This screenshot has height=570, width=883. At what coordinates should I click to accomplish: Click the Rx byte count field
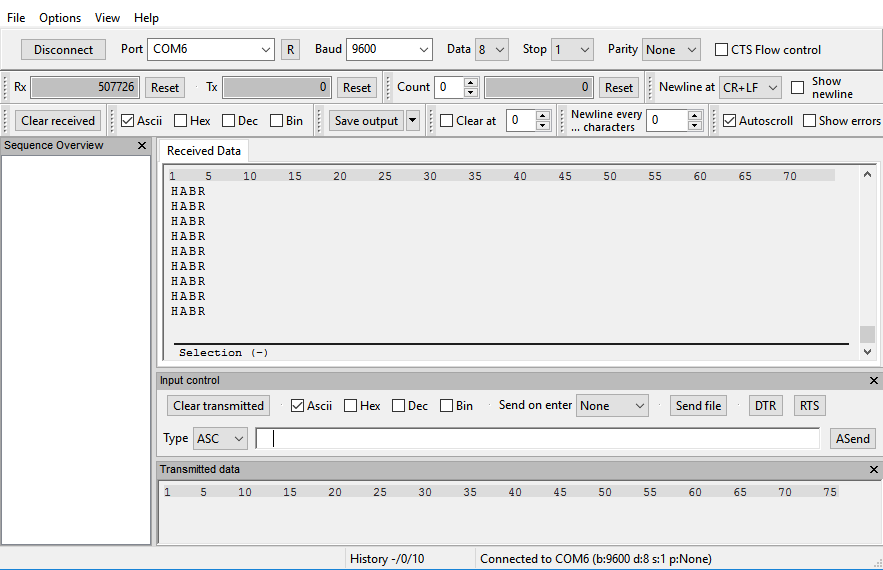(84, 87)
